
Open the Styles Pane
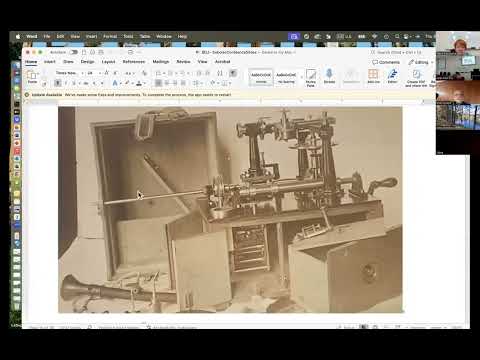tap(311, 78)
